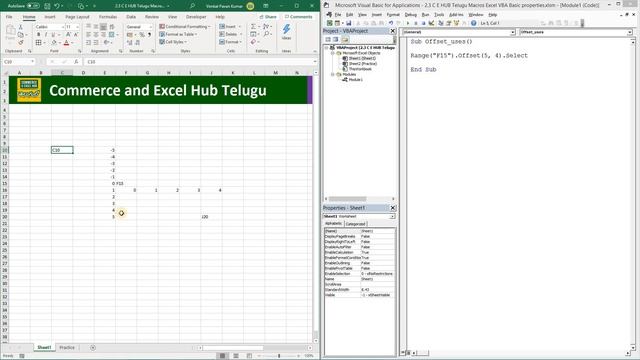Collapse the Modules folder in Project tree

[x=333, y=74]
